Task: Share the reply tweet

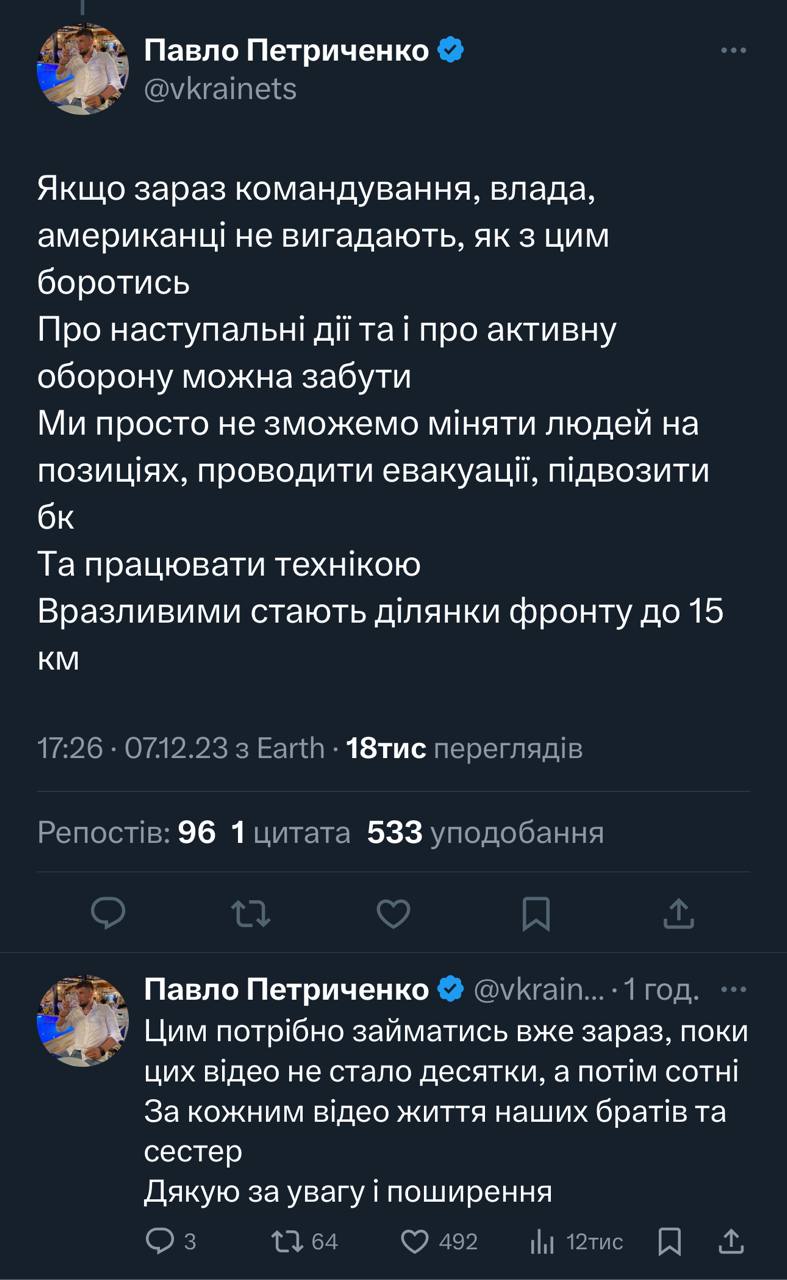Action: 731,1241
